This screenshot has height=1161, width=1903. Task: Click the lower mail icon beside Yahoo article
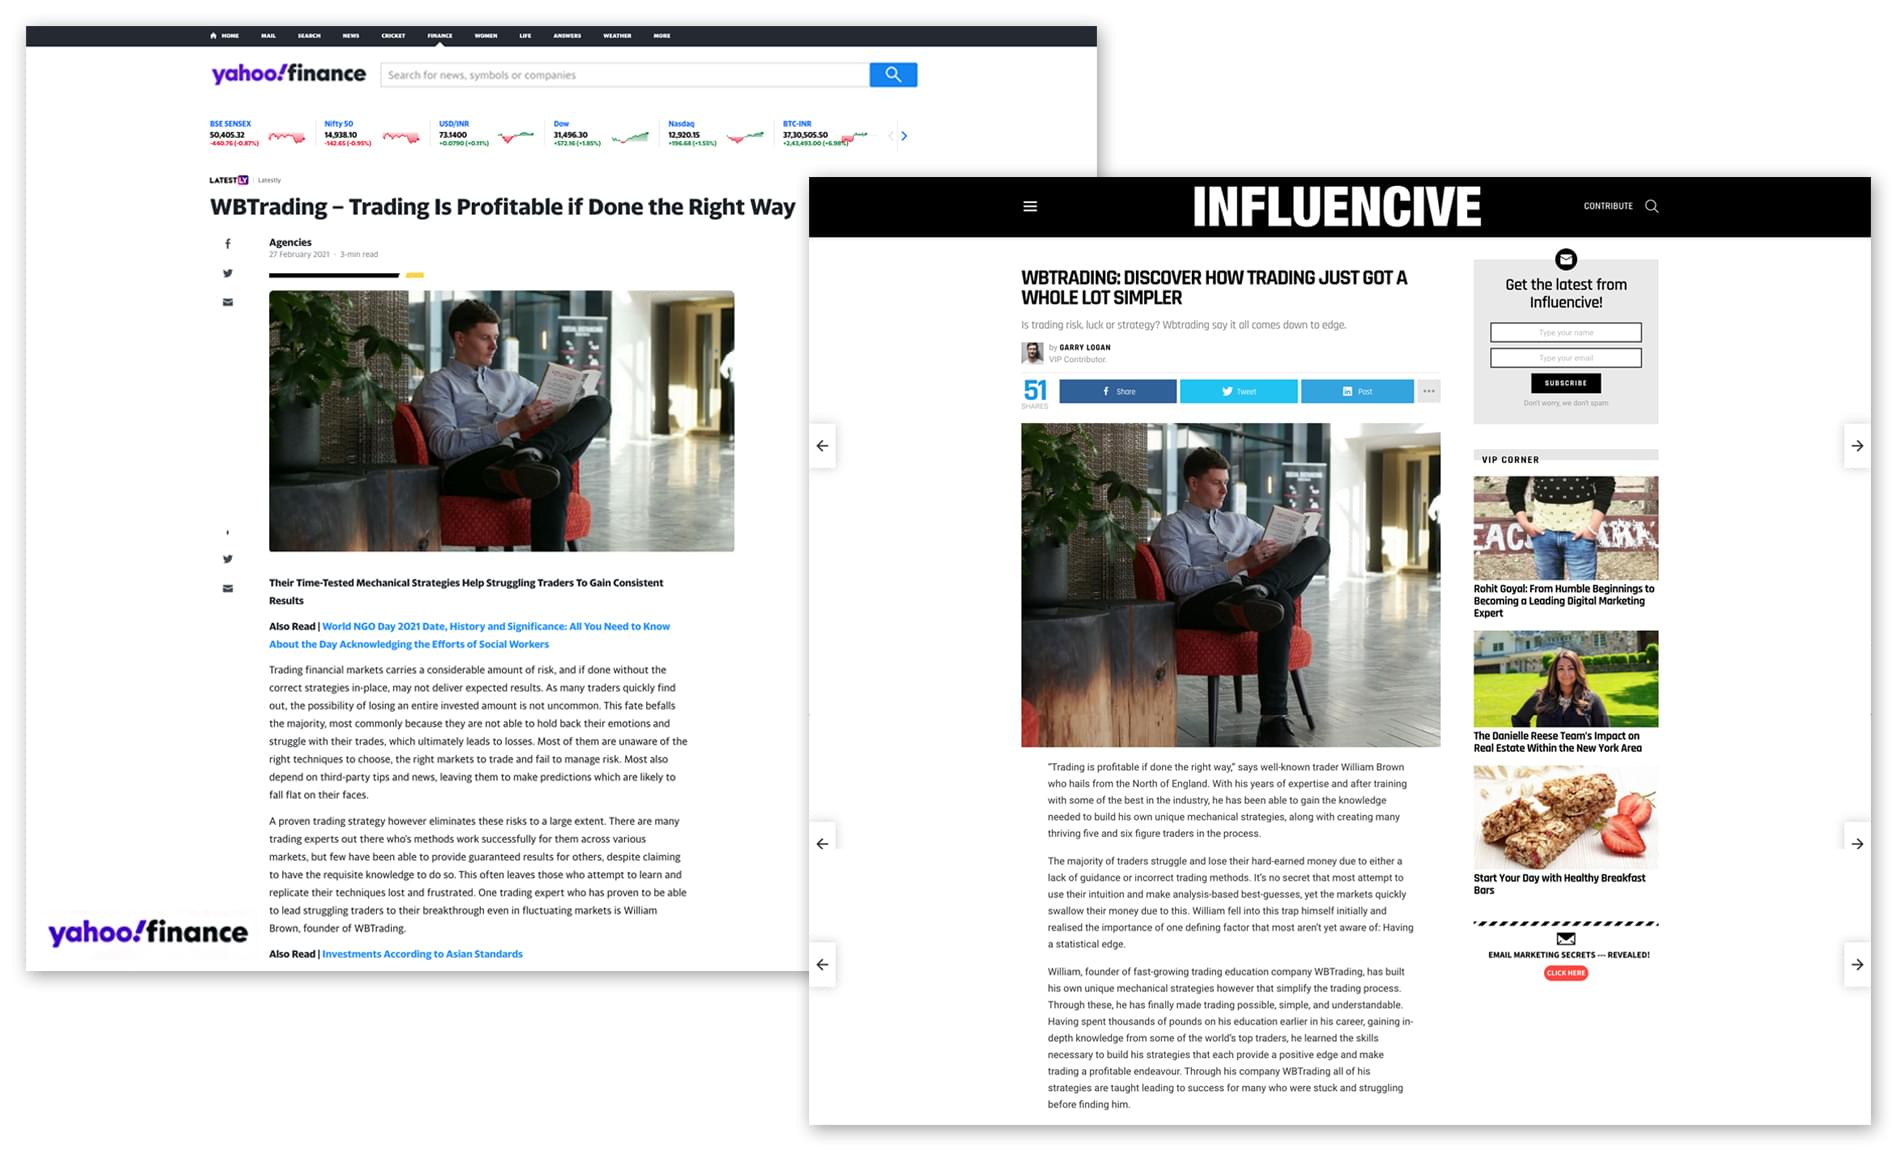228,588
